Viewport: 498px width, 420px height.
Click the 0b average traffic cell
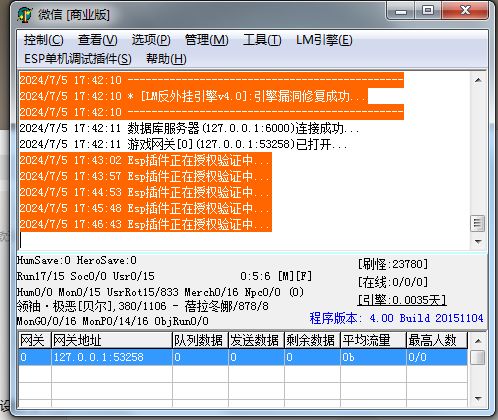373,357
